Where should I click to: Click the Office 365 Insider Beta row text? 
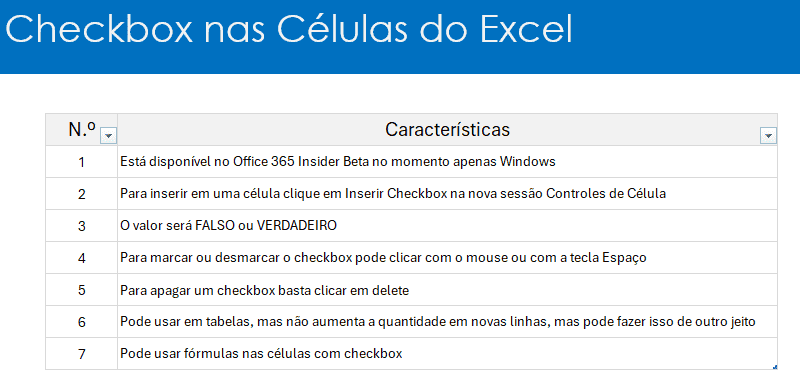pyautogui.click(x=338, y=162)
